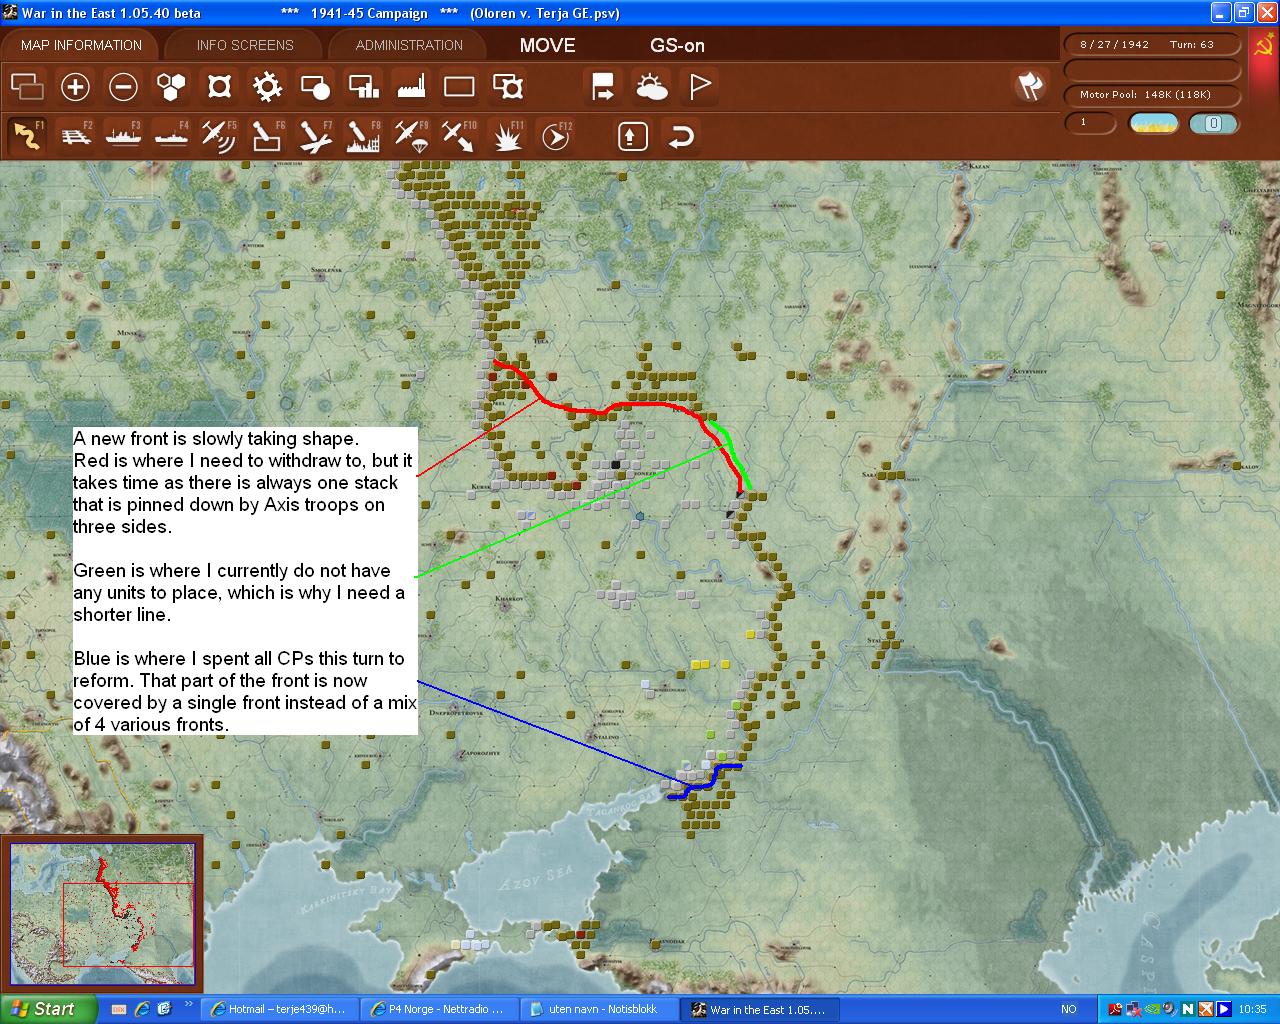1280x1024 pixels.
Task: Click the War in the East taskbar button
Action: pos(760,1009)
